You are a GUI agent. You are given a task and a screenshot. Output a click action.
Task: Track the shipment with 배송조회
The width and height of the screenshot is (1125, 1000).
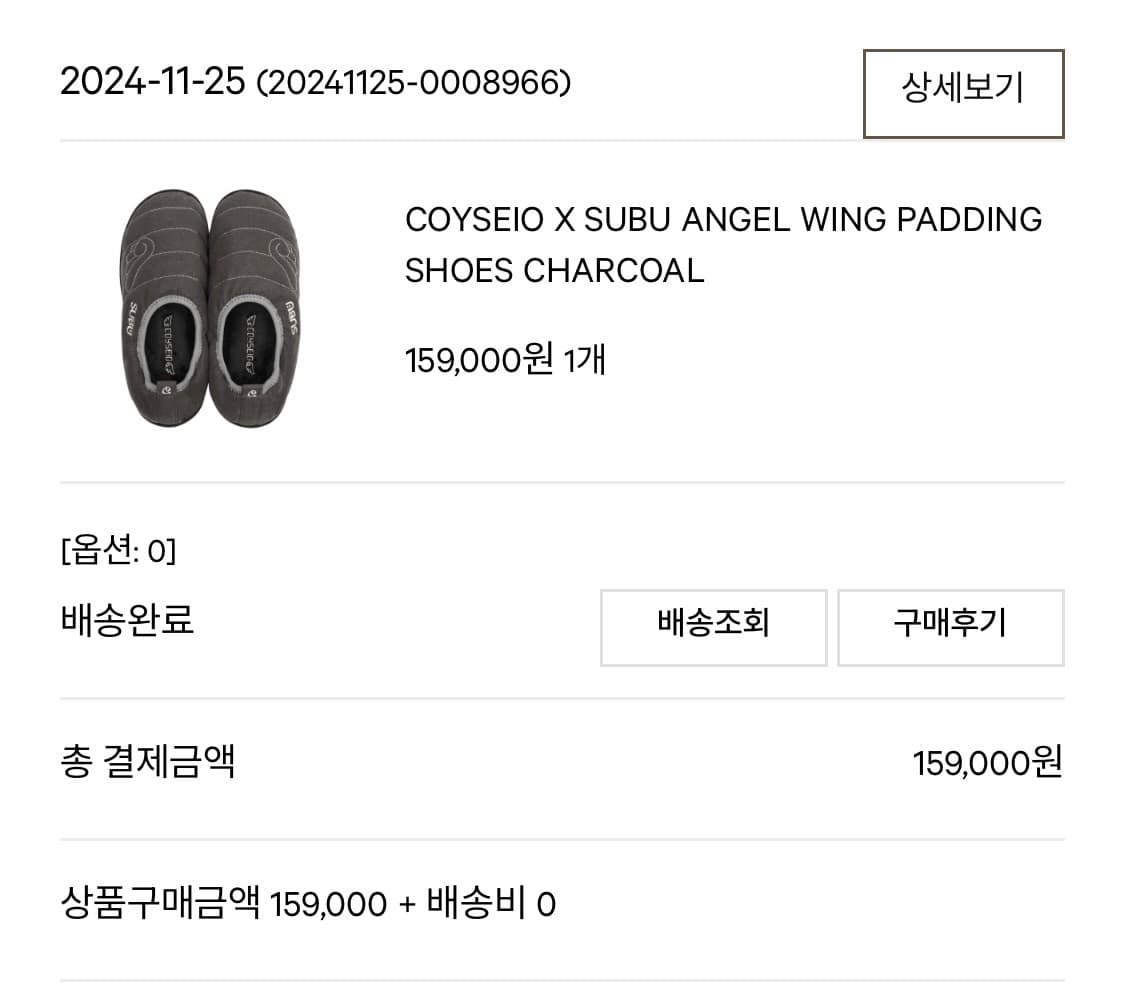click(x=712, y=627)
